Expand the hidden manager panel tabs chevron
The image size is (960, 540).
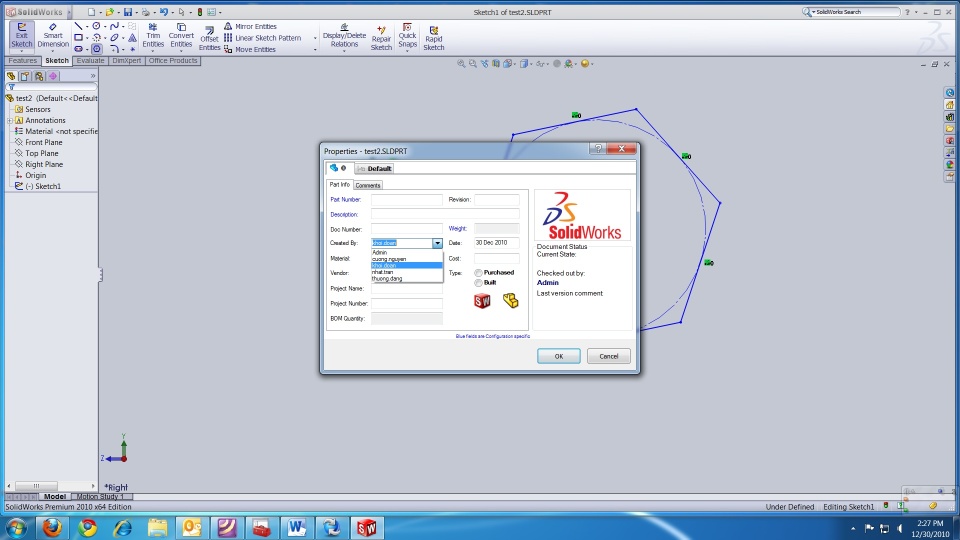[93, 76]
